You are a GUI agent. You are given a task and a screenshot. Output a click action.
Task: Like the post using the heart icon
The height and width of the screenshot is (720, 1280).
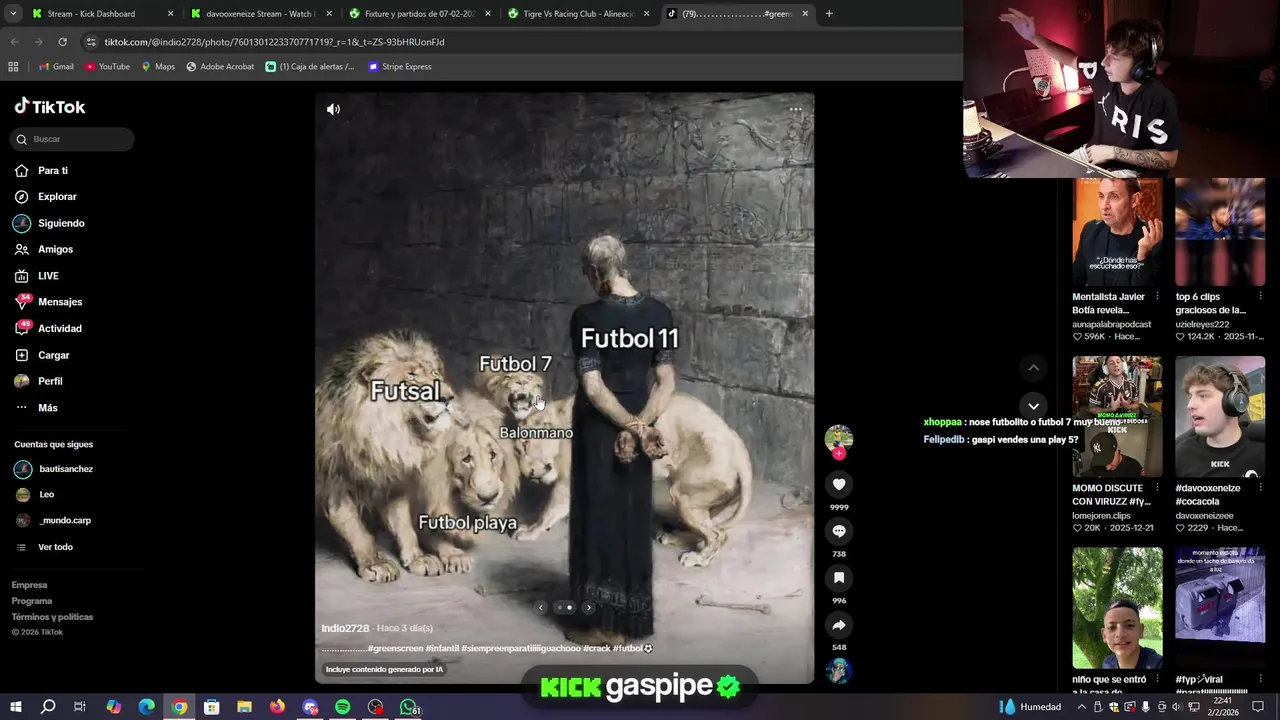(x=839, y=484)
